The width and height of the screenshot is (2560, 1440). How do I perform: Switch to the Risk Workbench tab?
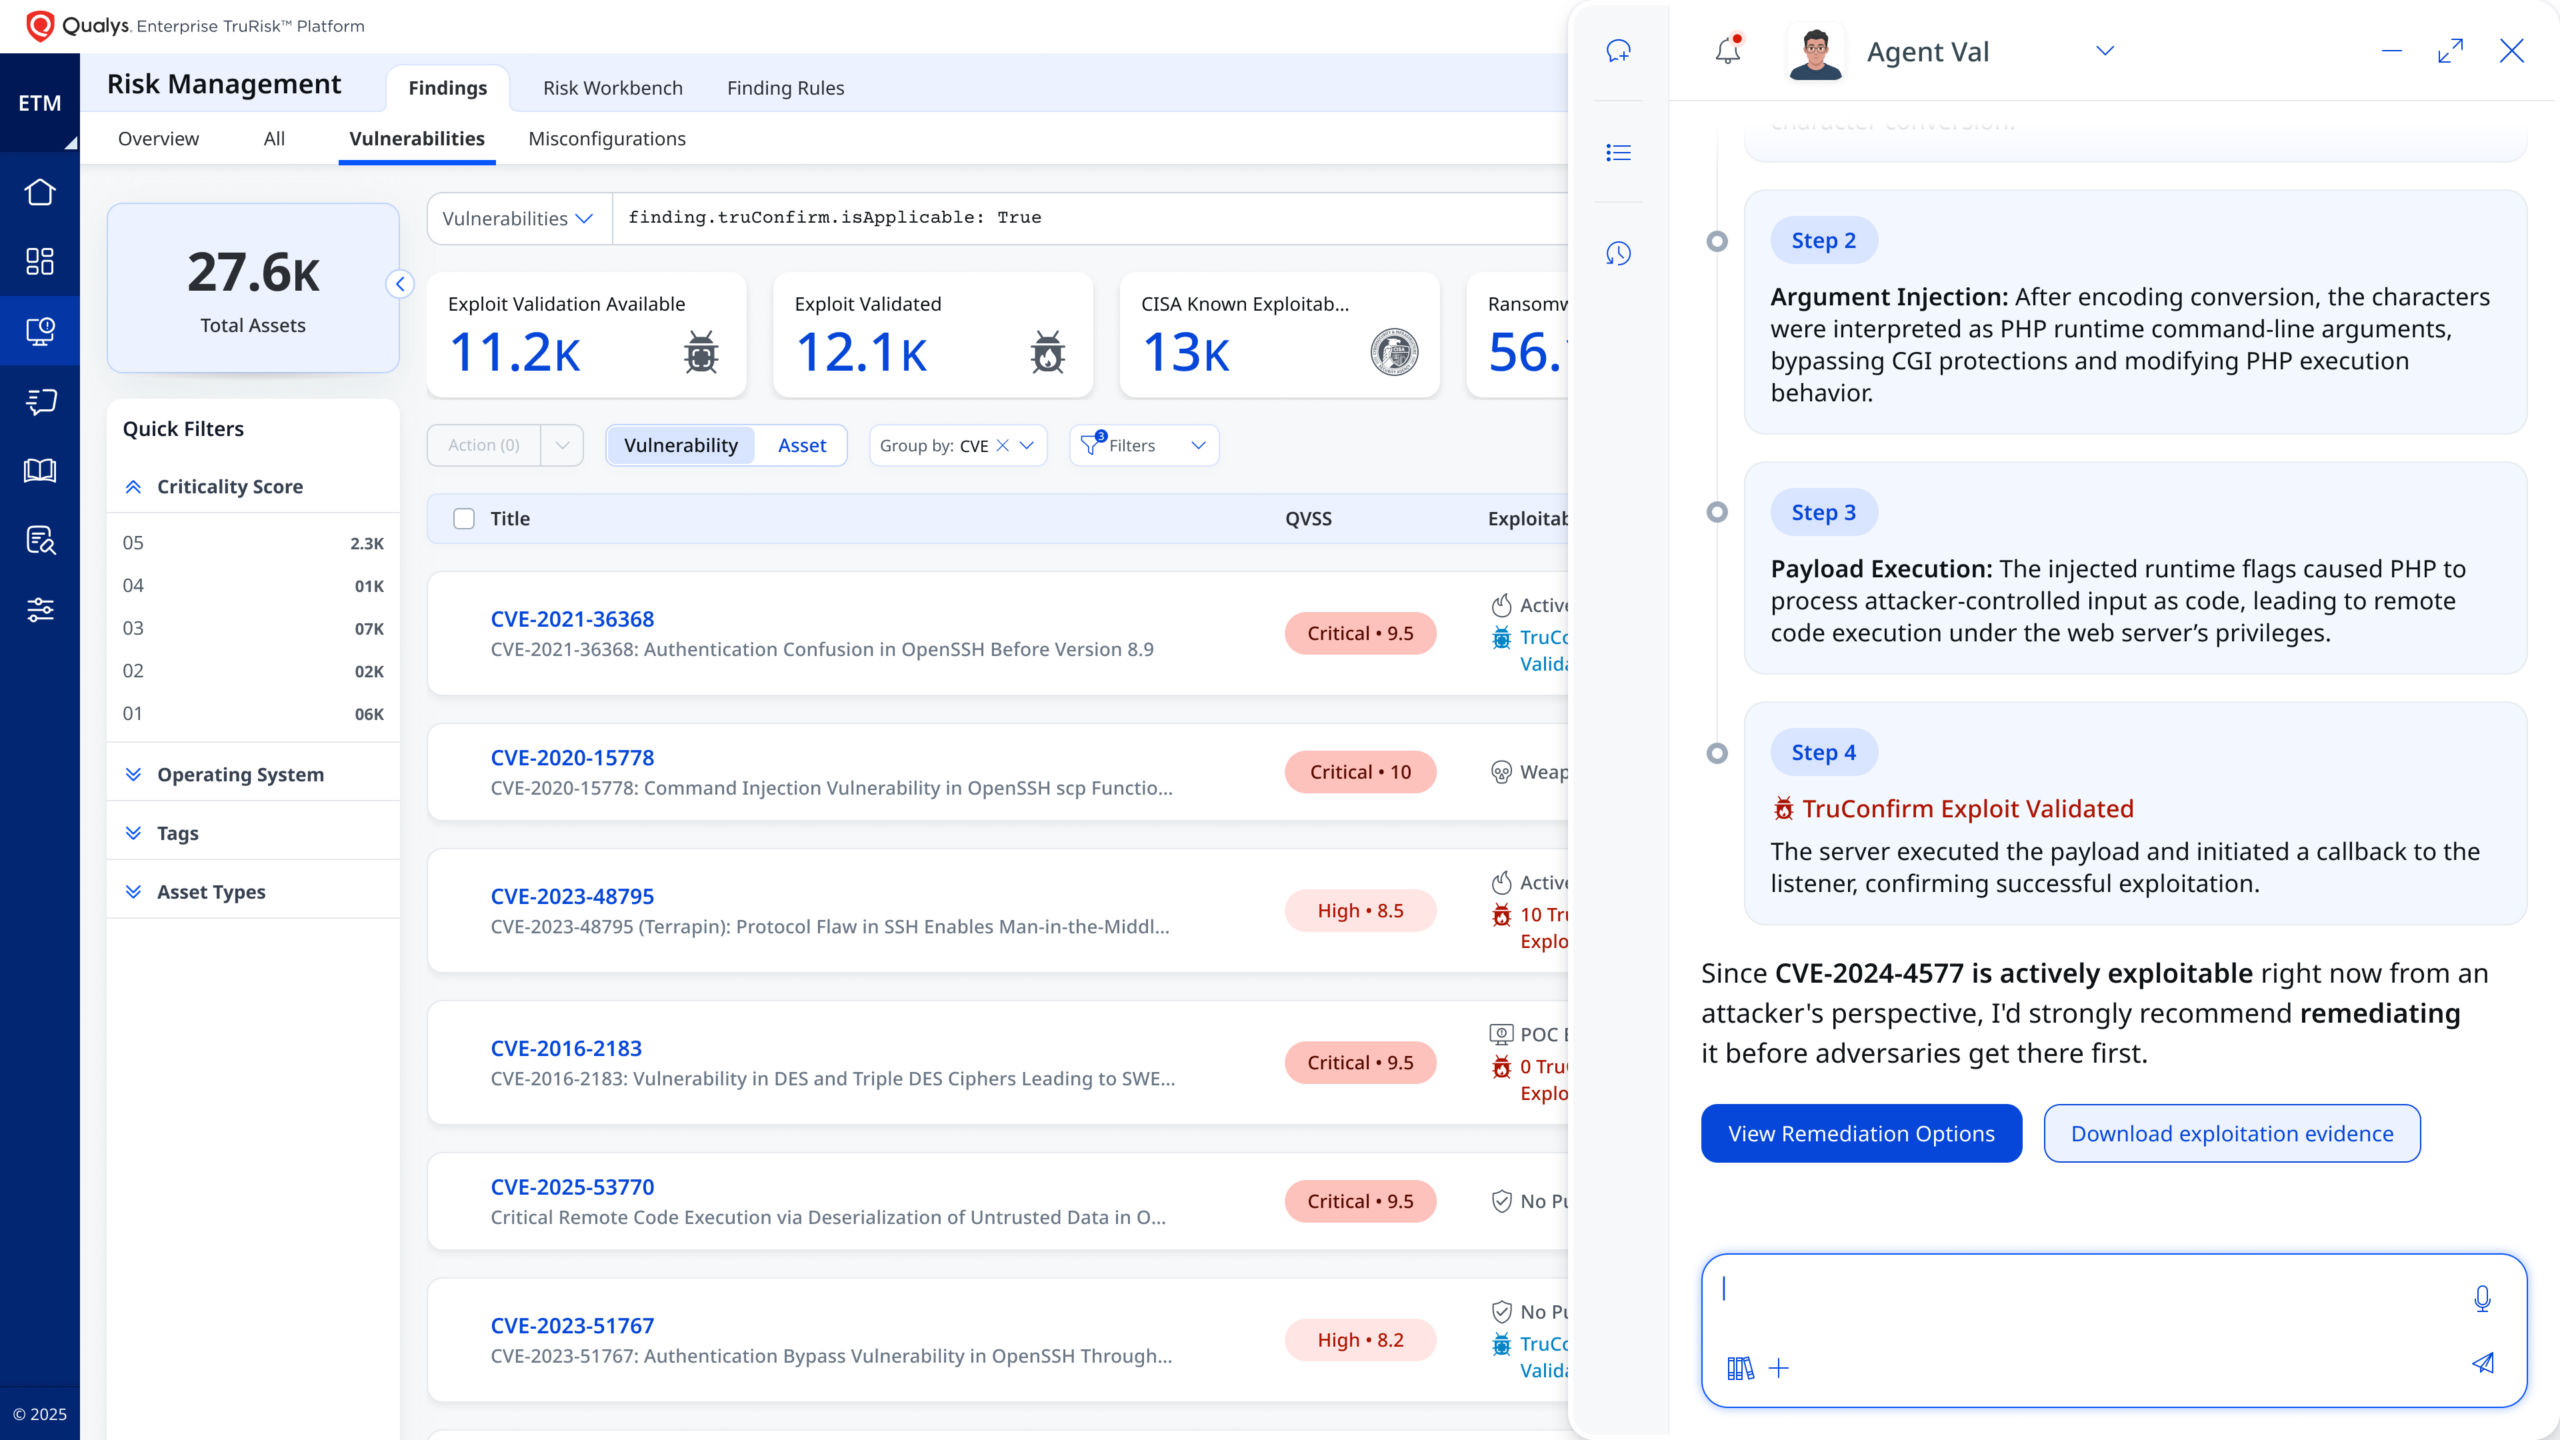(612, 88)
